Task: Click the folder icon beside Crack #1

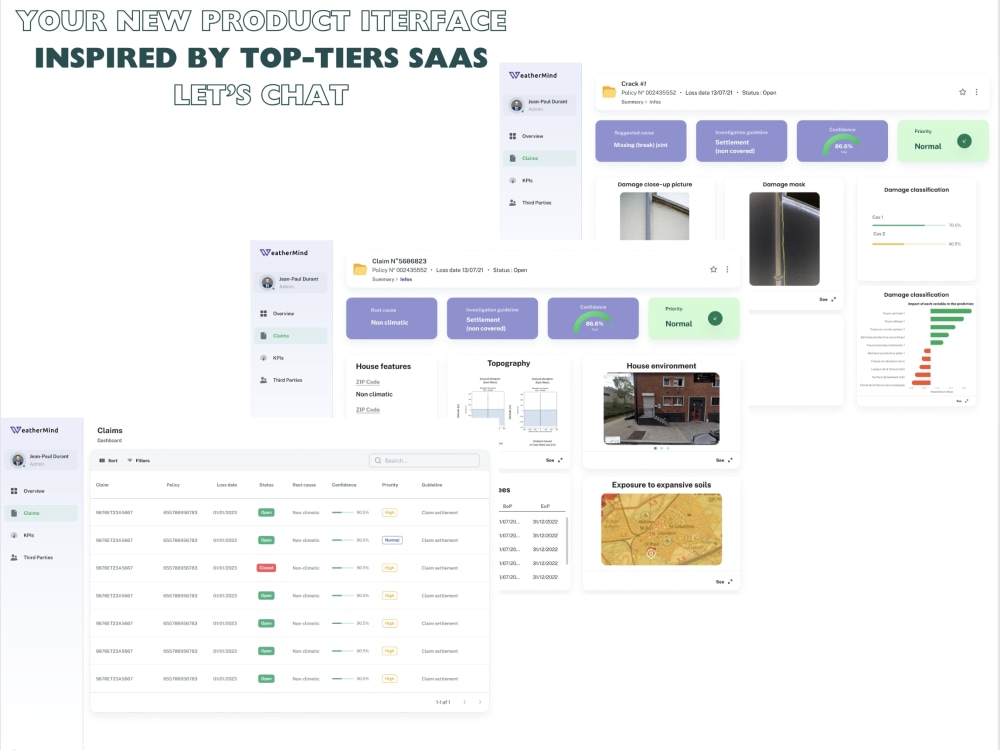Action: click(x=609, y=92)
